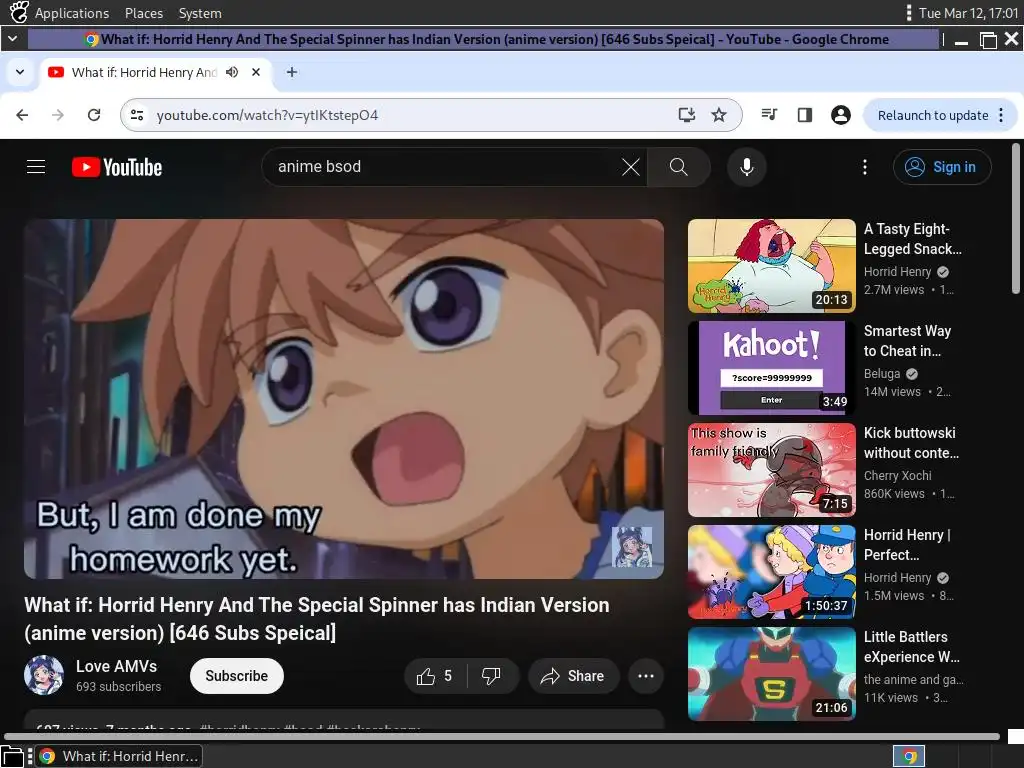Click the GNOME foot logo icon
This screenshot has width=1024, height=768.
(x=19, y=12)
